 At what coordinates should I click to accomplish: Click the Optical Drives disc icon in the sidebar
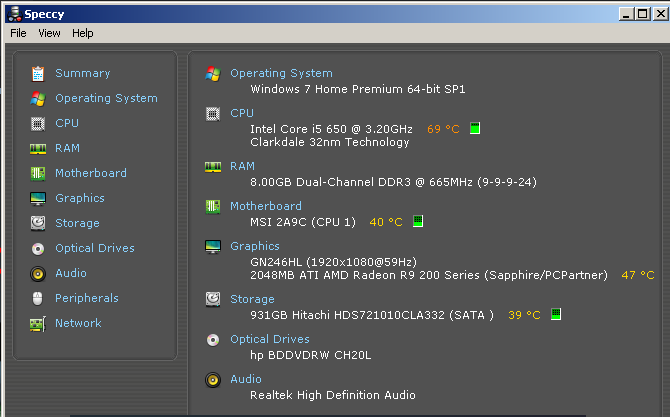coord(38,249)
